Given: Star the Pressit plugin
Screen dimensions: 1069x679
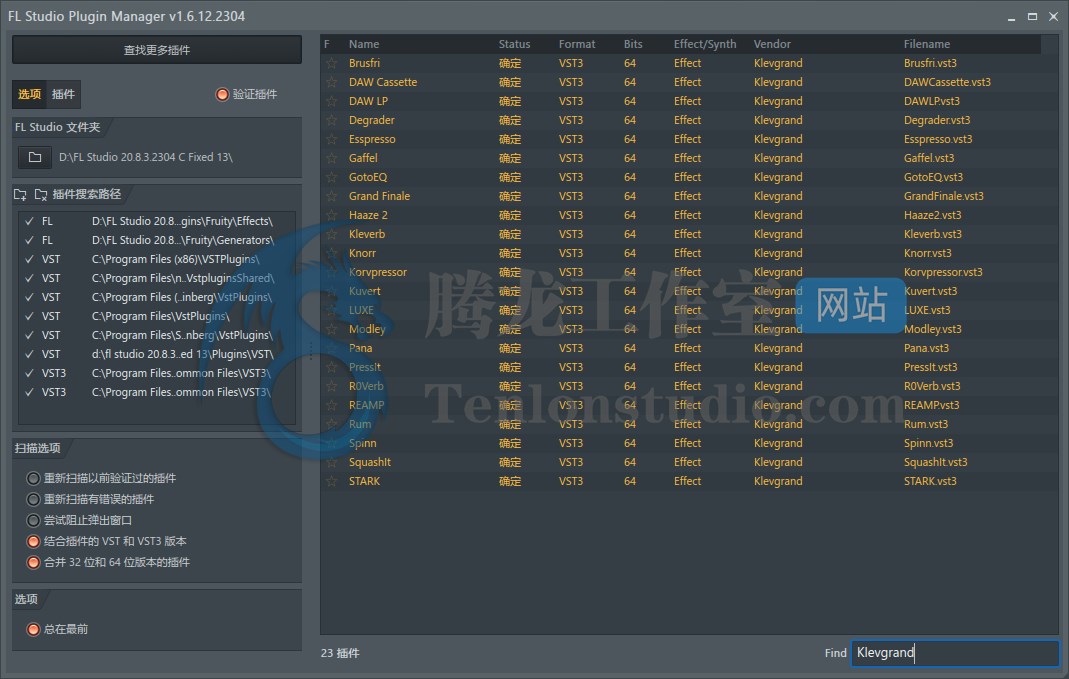Looking at the screenshot, I should (331, 367).
